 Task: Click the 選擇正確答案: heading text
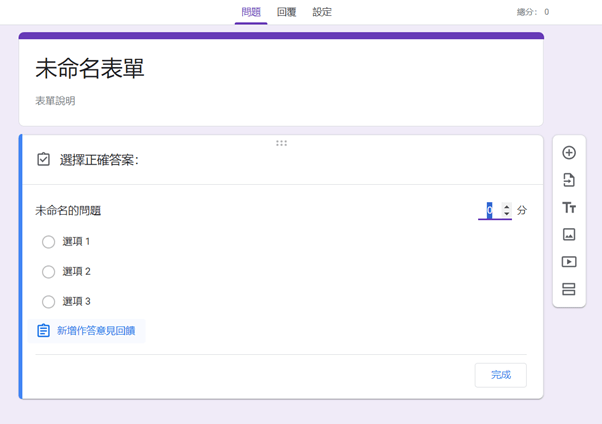click(x=99, y=160)
